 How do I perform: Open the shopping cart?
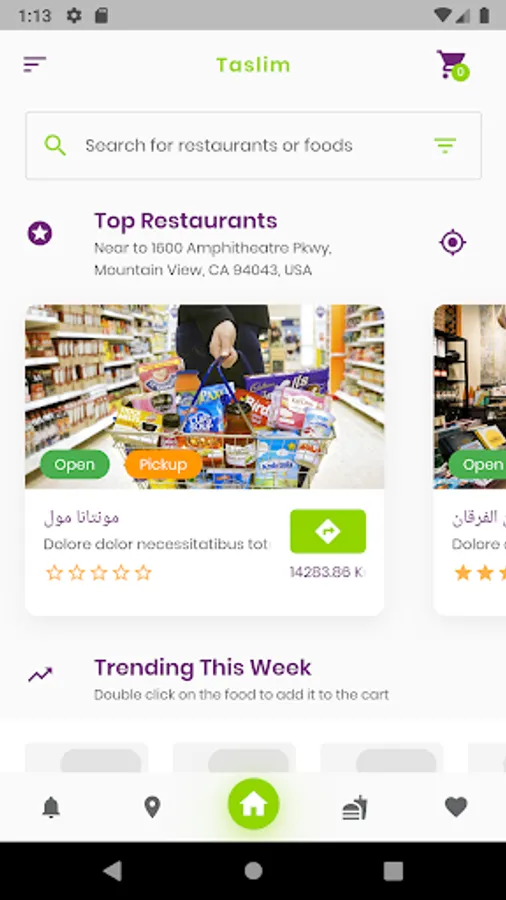tap(452, 65)
